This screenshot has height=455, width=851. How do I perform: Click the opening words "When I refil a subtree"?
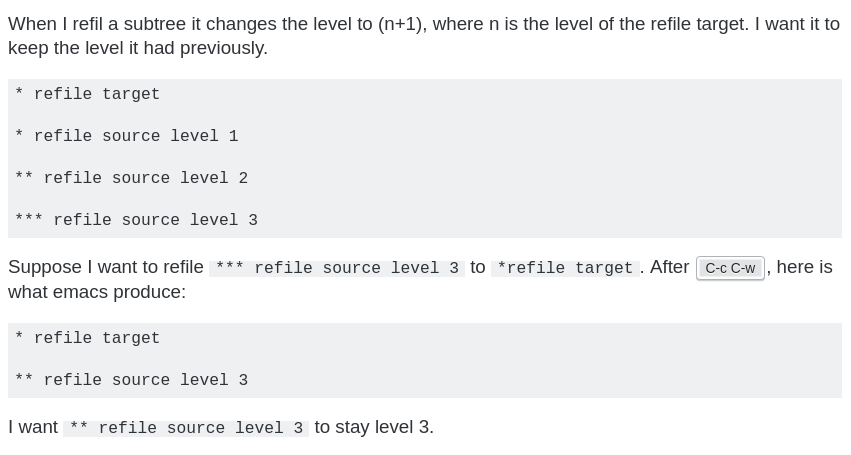[x=103, y=23]
